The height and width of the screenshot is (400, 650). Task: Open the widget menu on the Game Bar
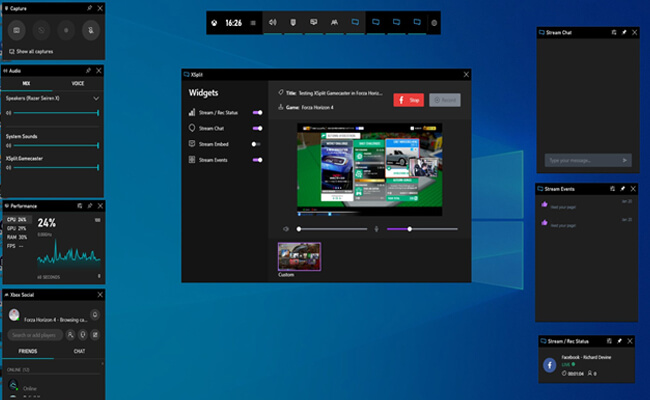[253, 23]
